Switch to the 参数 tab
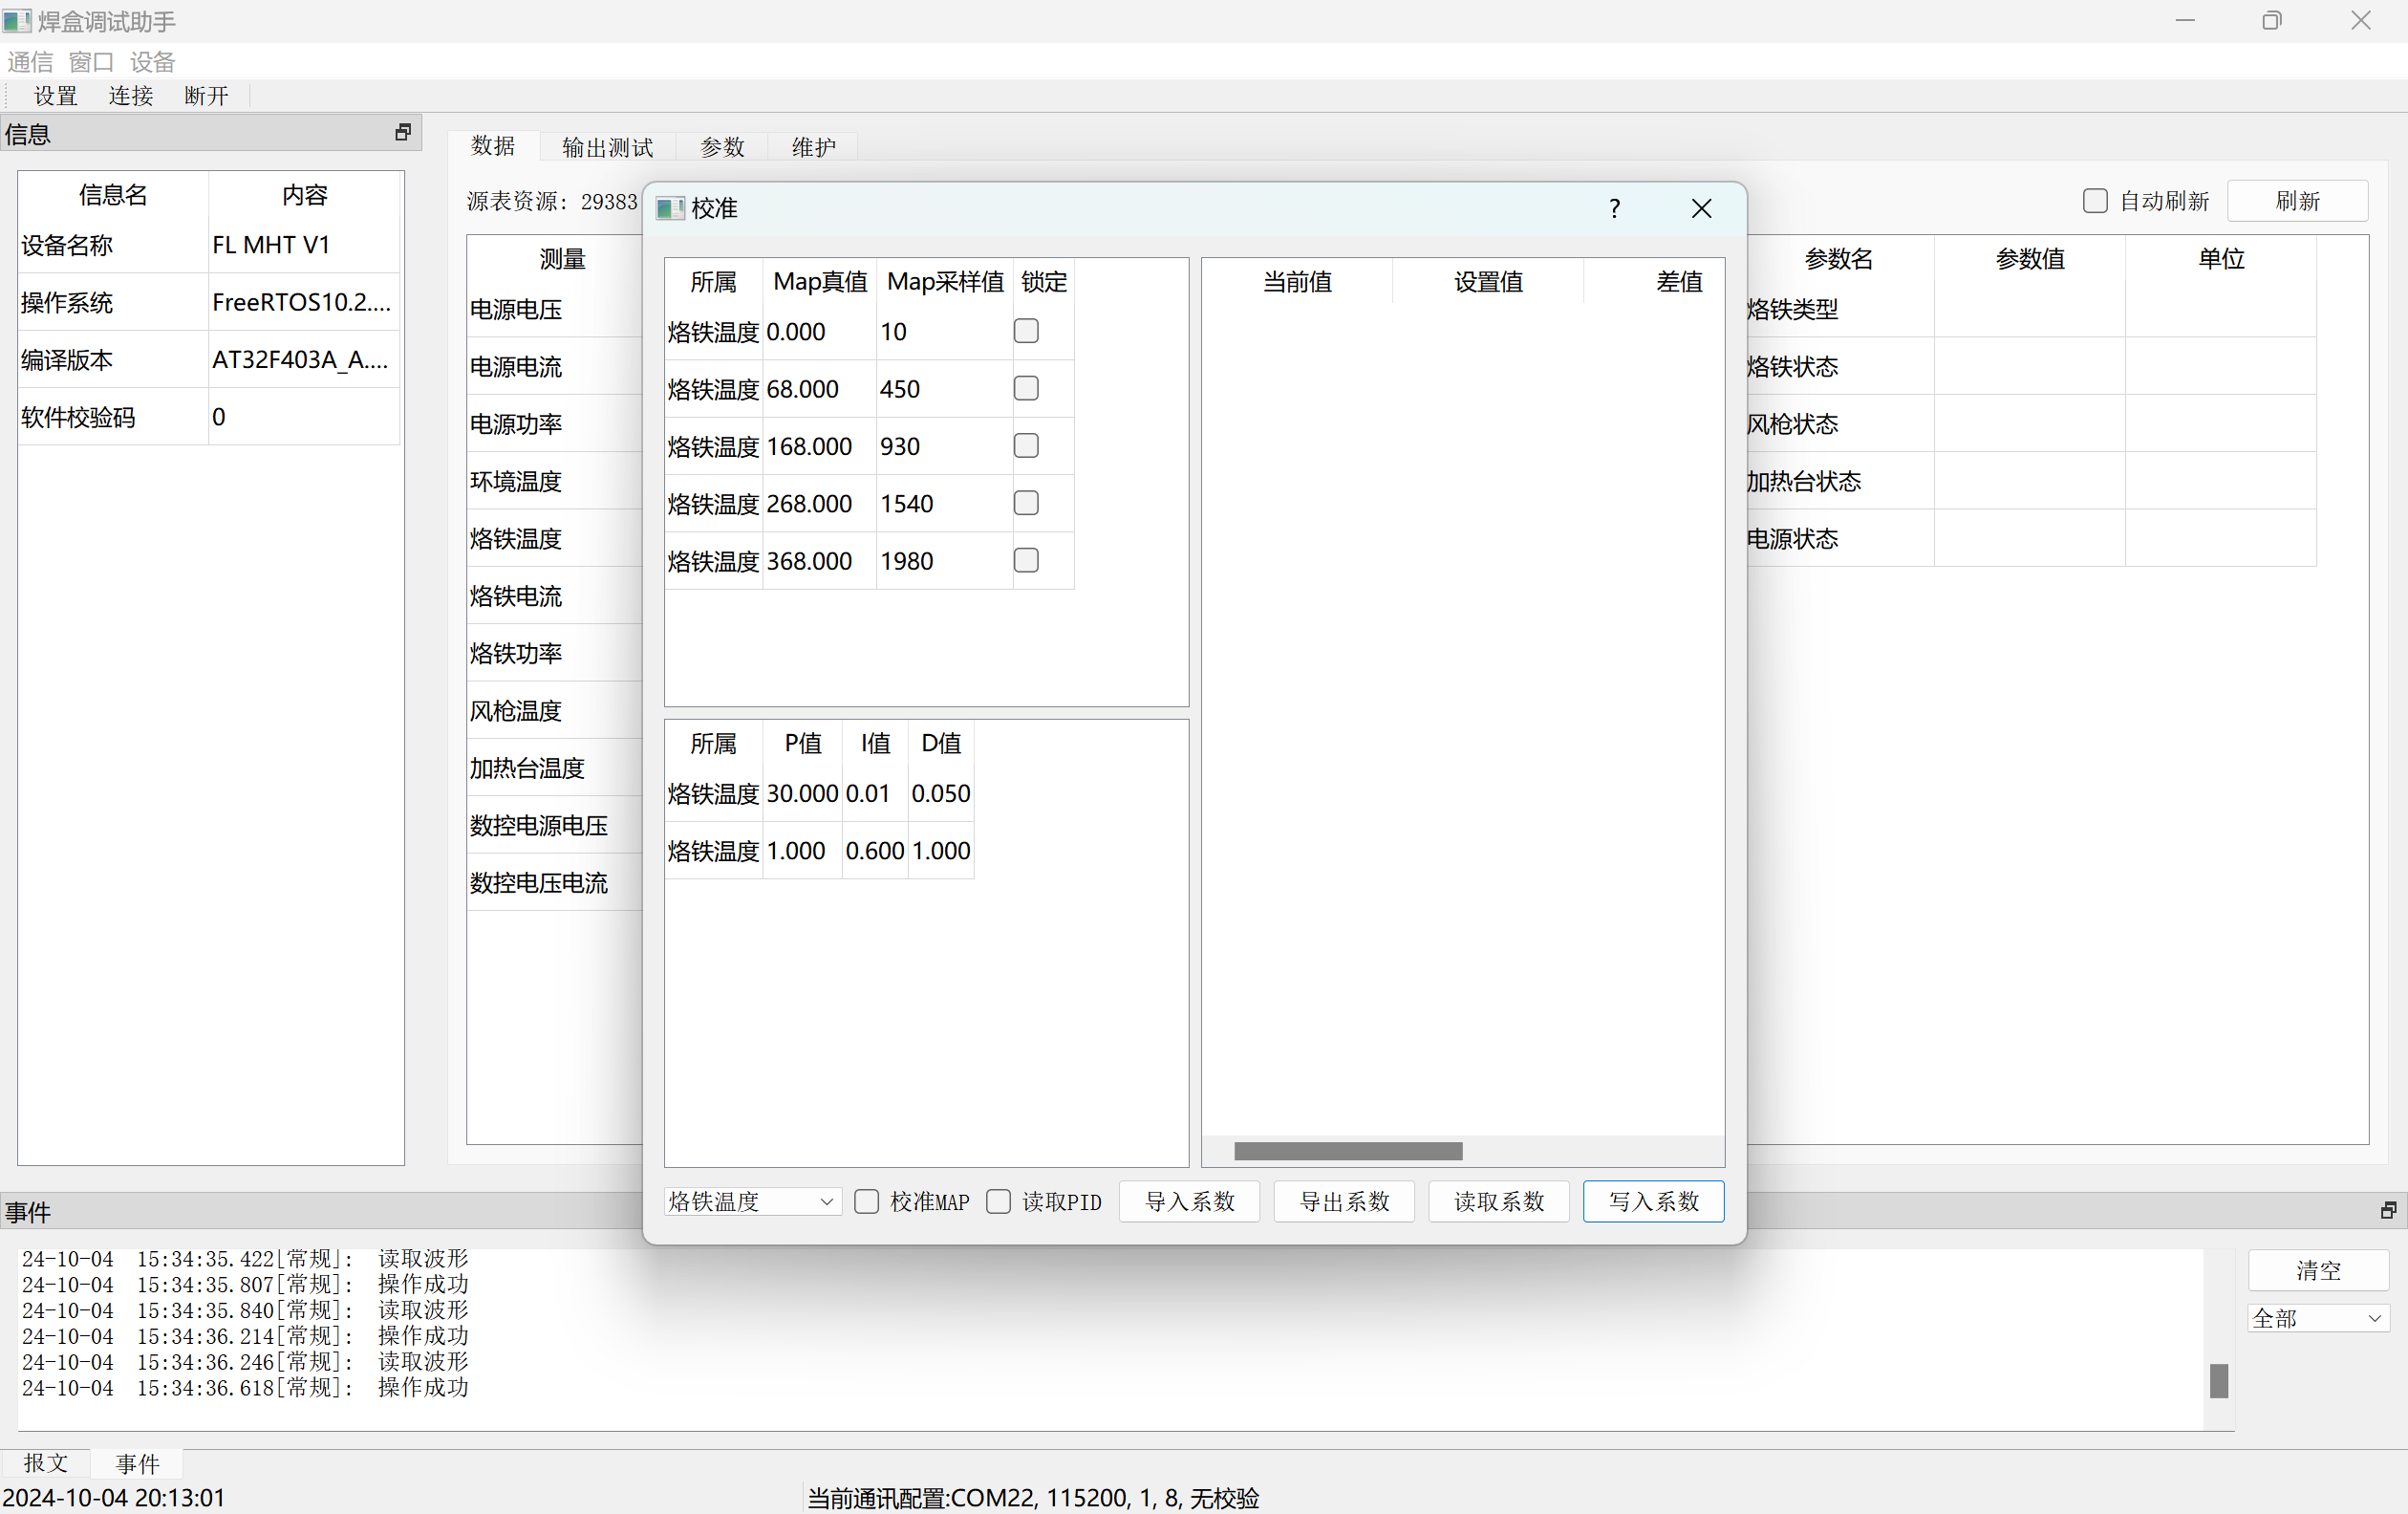Image resolution: width=2408 pixels, height=1514 pixels. 722,147
